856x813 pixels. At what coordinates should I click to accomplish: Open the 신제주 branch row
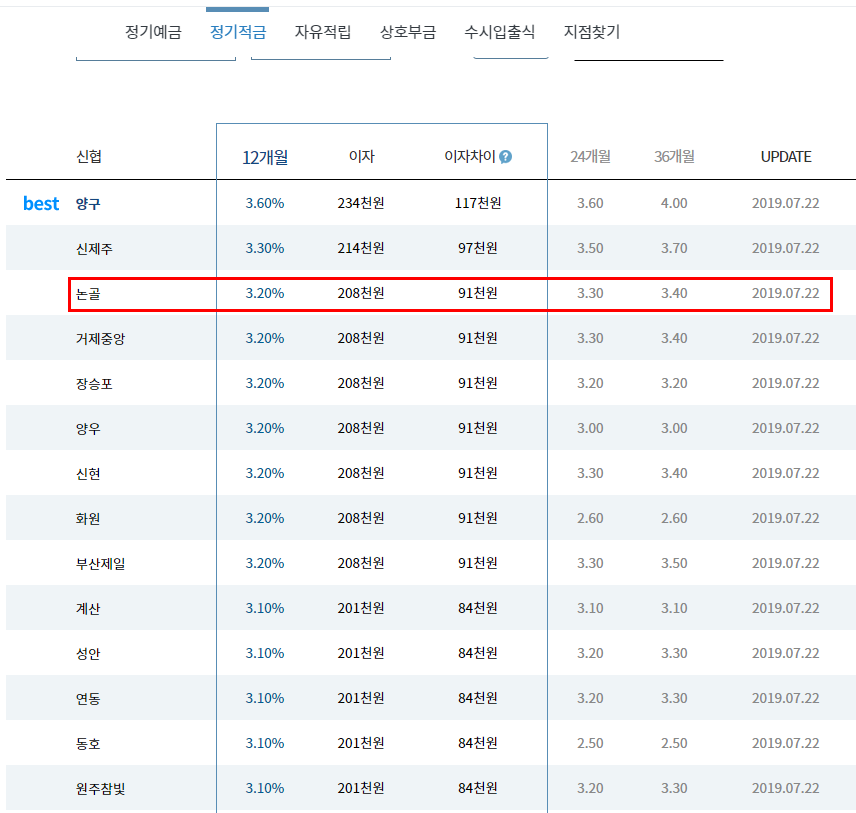[431, 248]
